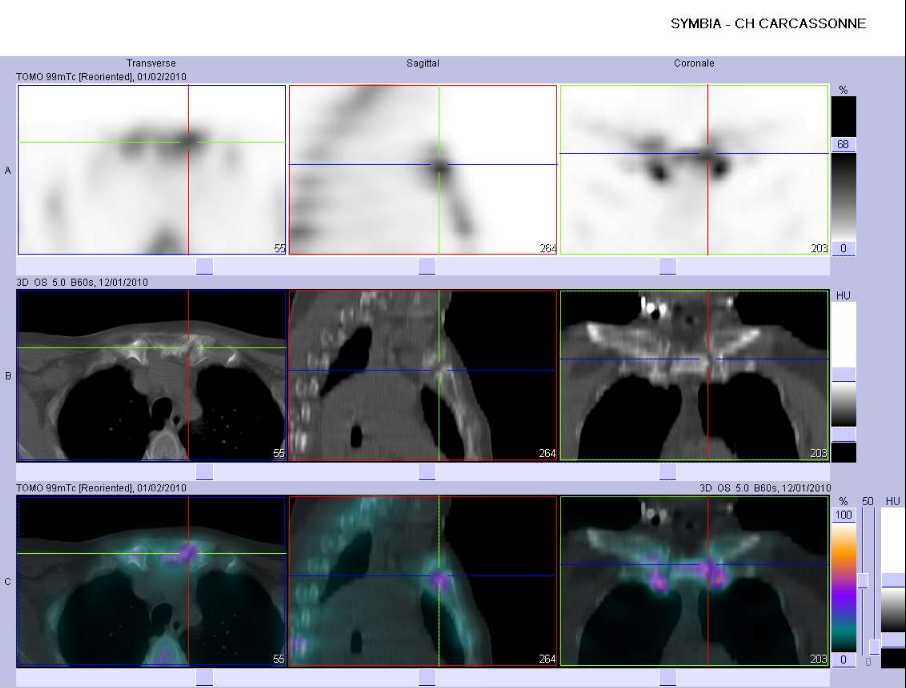Click the 0 lower threshold box on row A scale

tap(844, 248)
